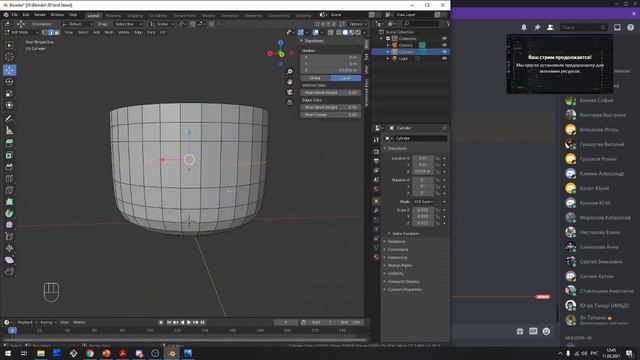Play the animation forward
Screen dimensions: 640x360
coord(189,322)
